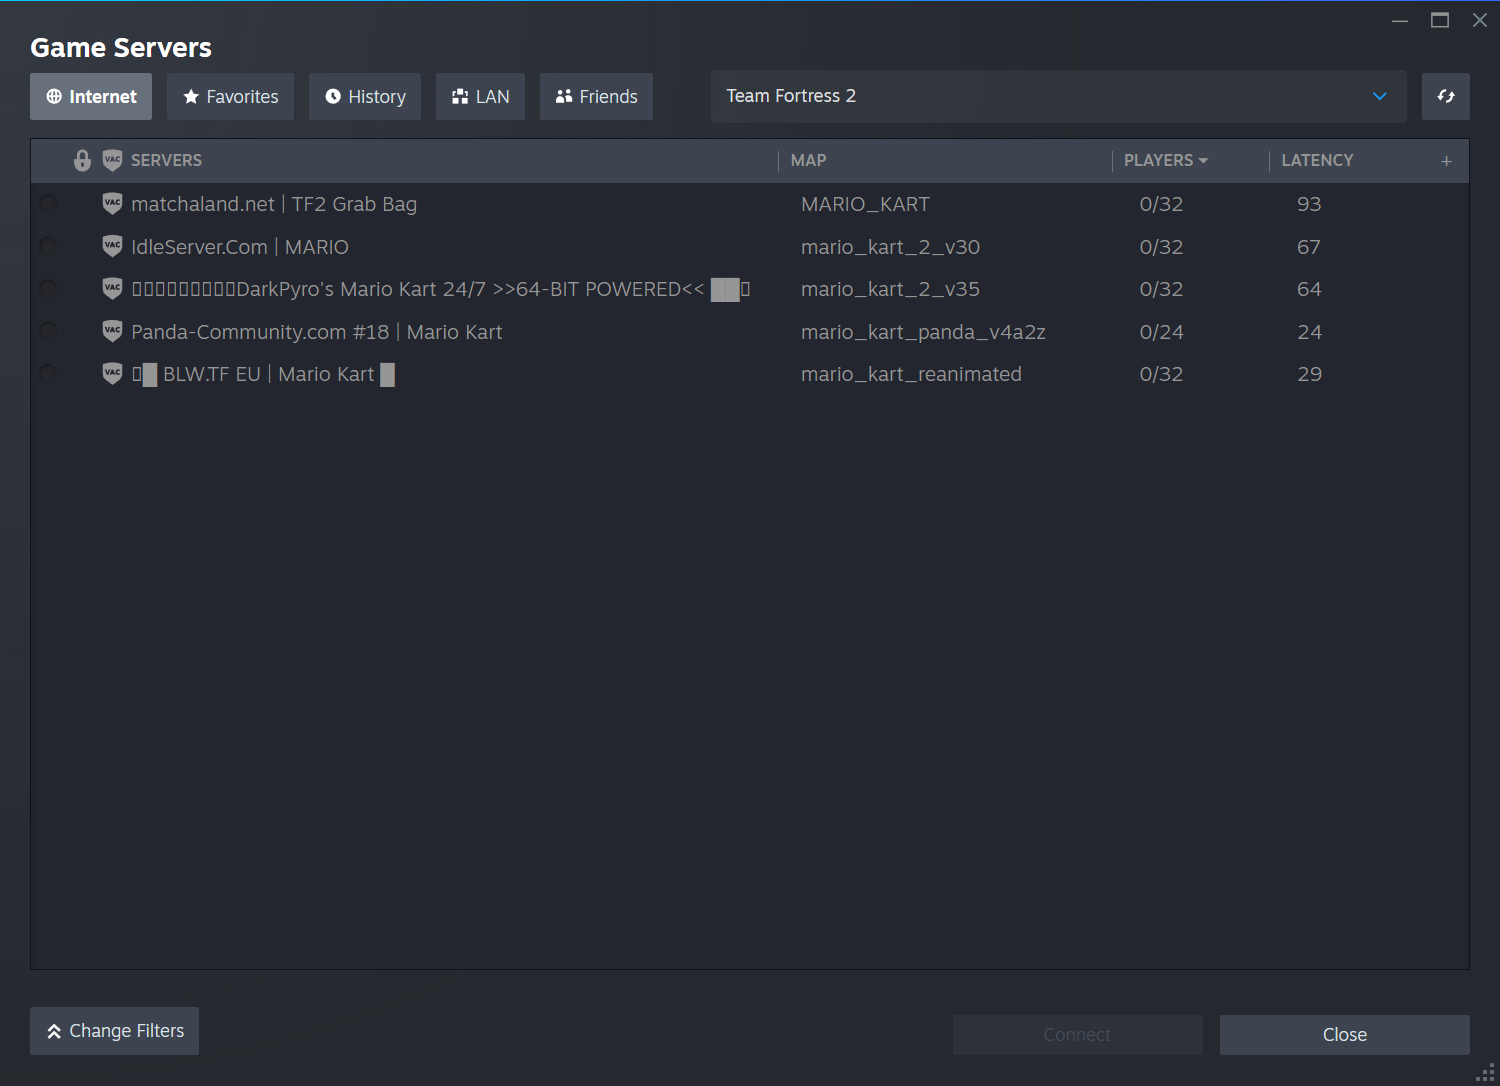This screenshot has width=1500, height=1086.
Task: Select DarkPyro's Mario Kart 24/7 server
Action: click(x=750, y=289)
